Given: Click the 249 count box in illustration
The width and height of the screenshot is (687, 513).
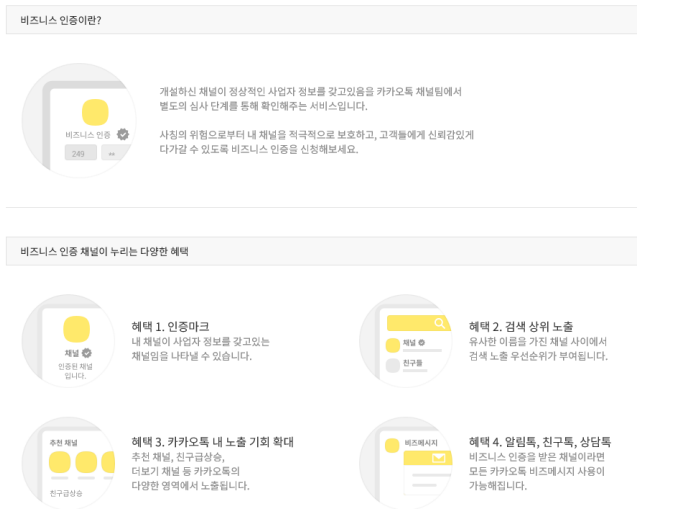Looking at the screenshot, I should coord(81,153).
